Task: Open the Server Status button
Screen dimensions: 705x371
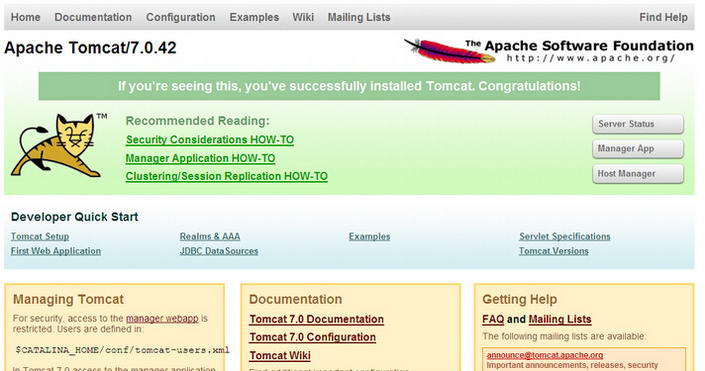Action: click(638, 124)
